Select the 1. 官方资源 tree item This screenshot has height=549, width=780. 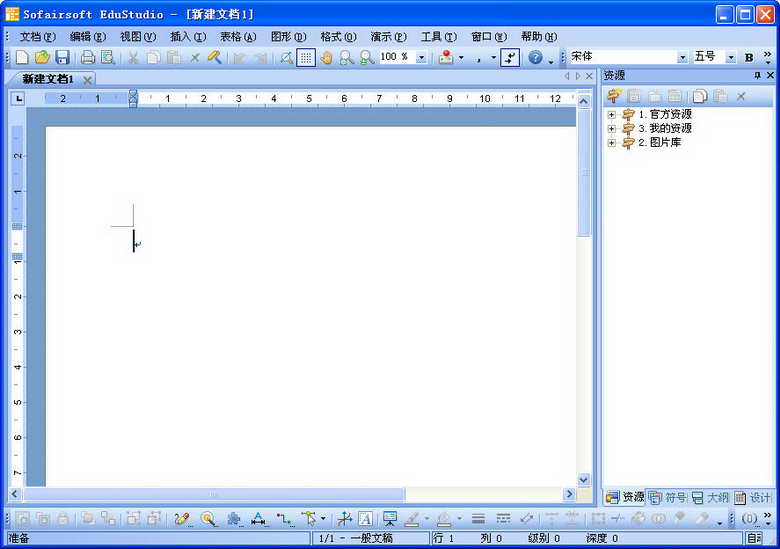(x=665, y=114)
